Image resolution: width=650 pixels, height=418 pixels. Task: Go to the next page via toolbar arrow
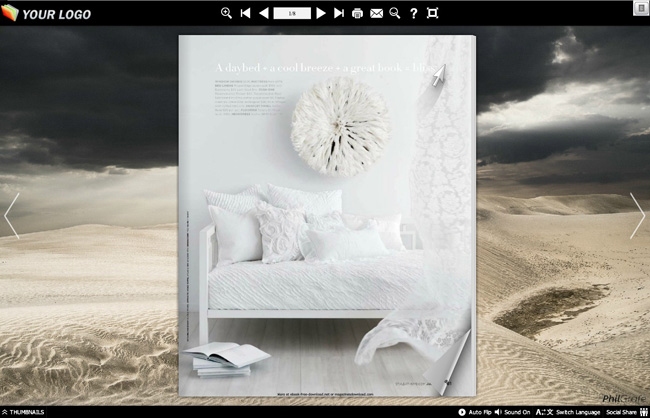321,13
